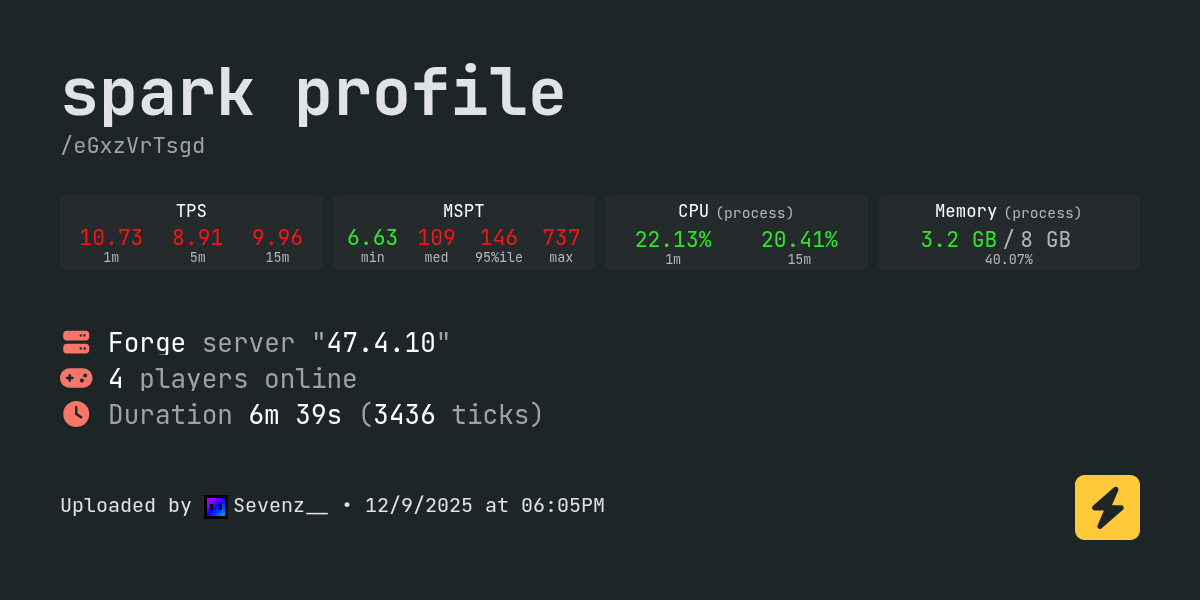This screenshot has width=1200, height=600.
Task: Click the 3.2 GB memory usage value
Action: point(958,240)
